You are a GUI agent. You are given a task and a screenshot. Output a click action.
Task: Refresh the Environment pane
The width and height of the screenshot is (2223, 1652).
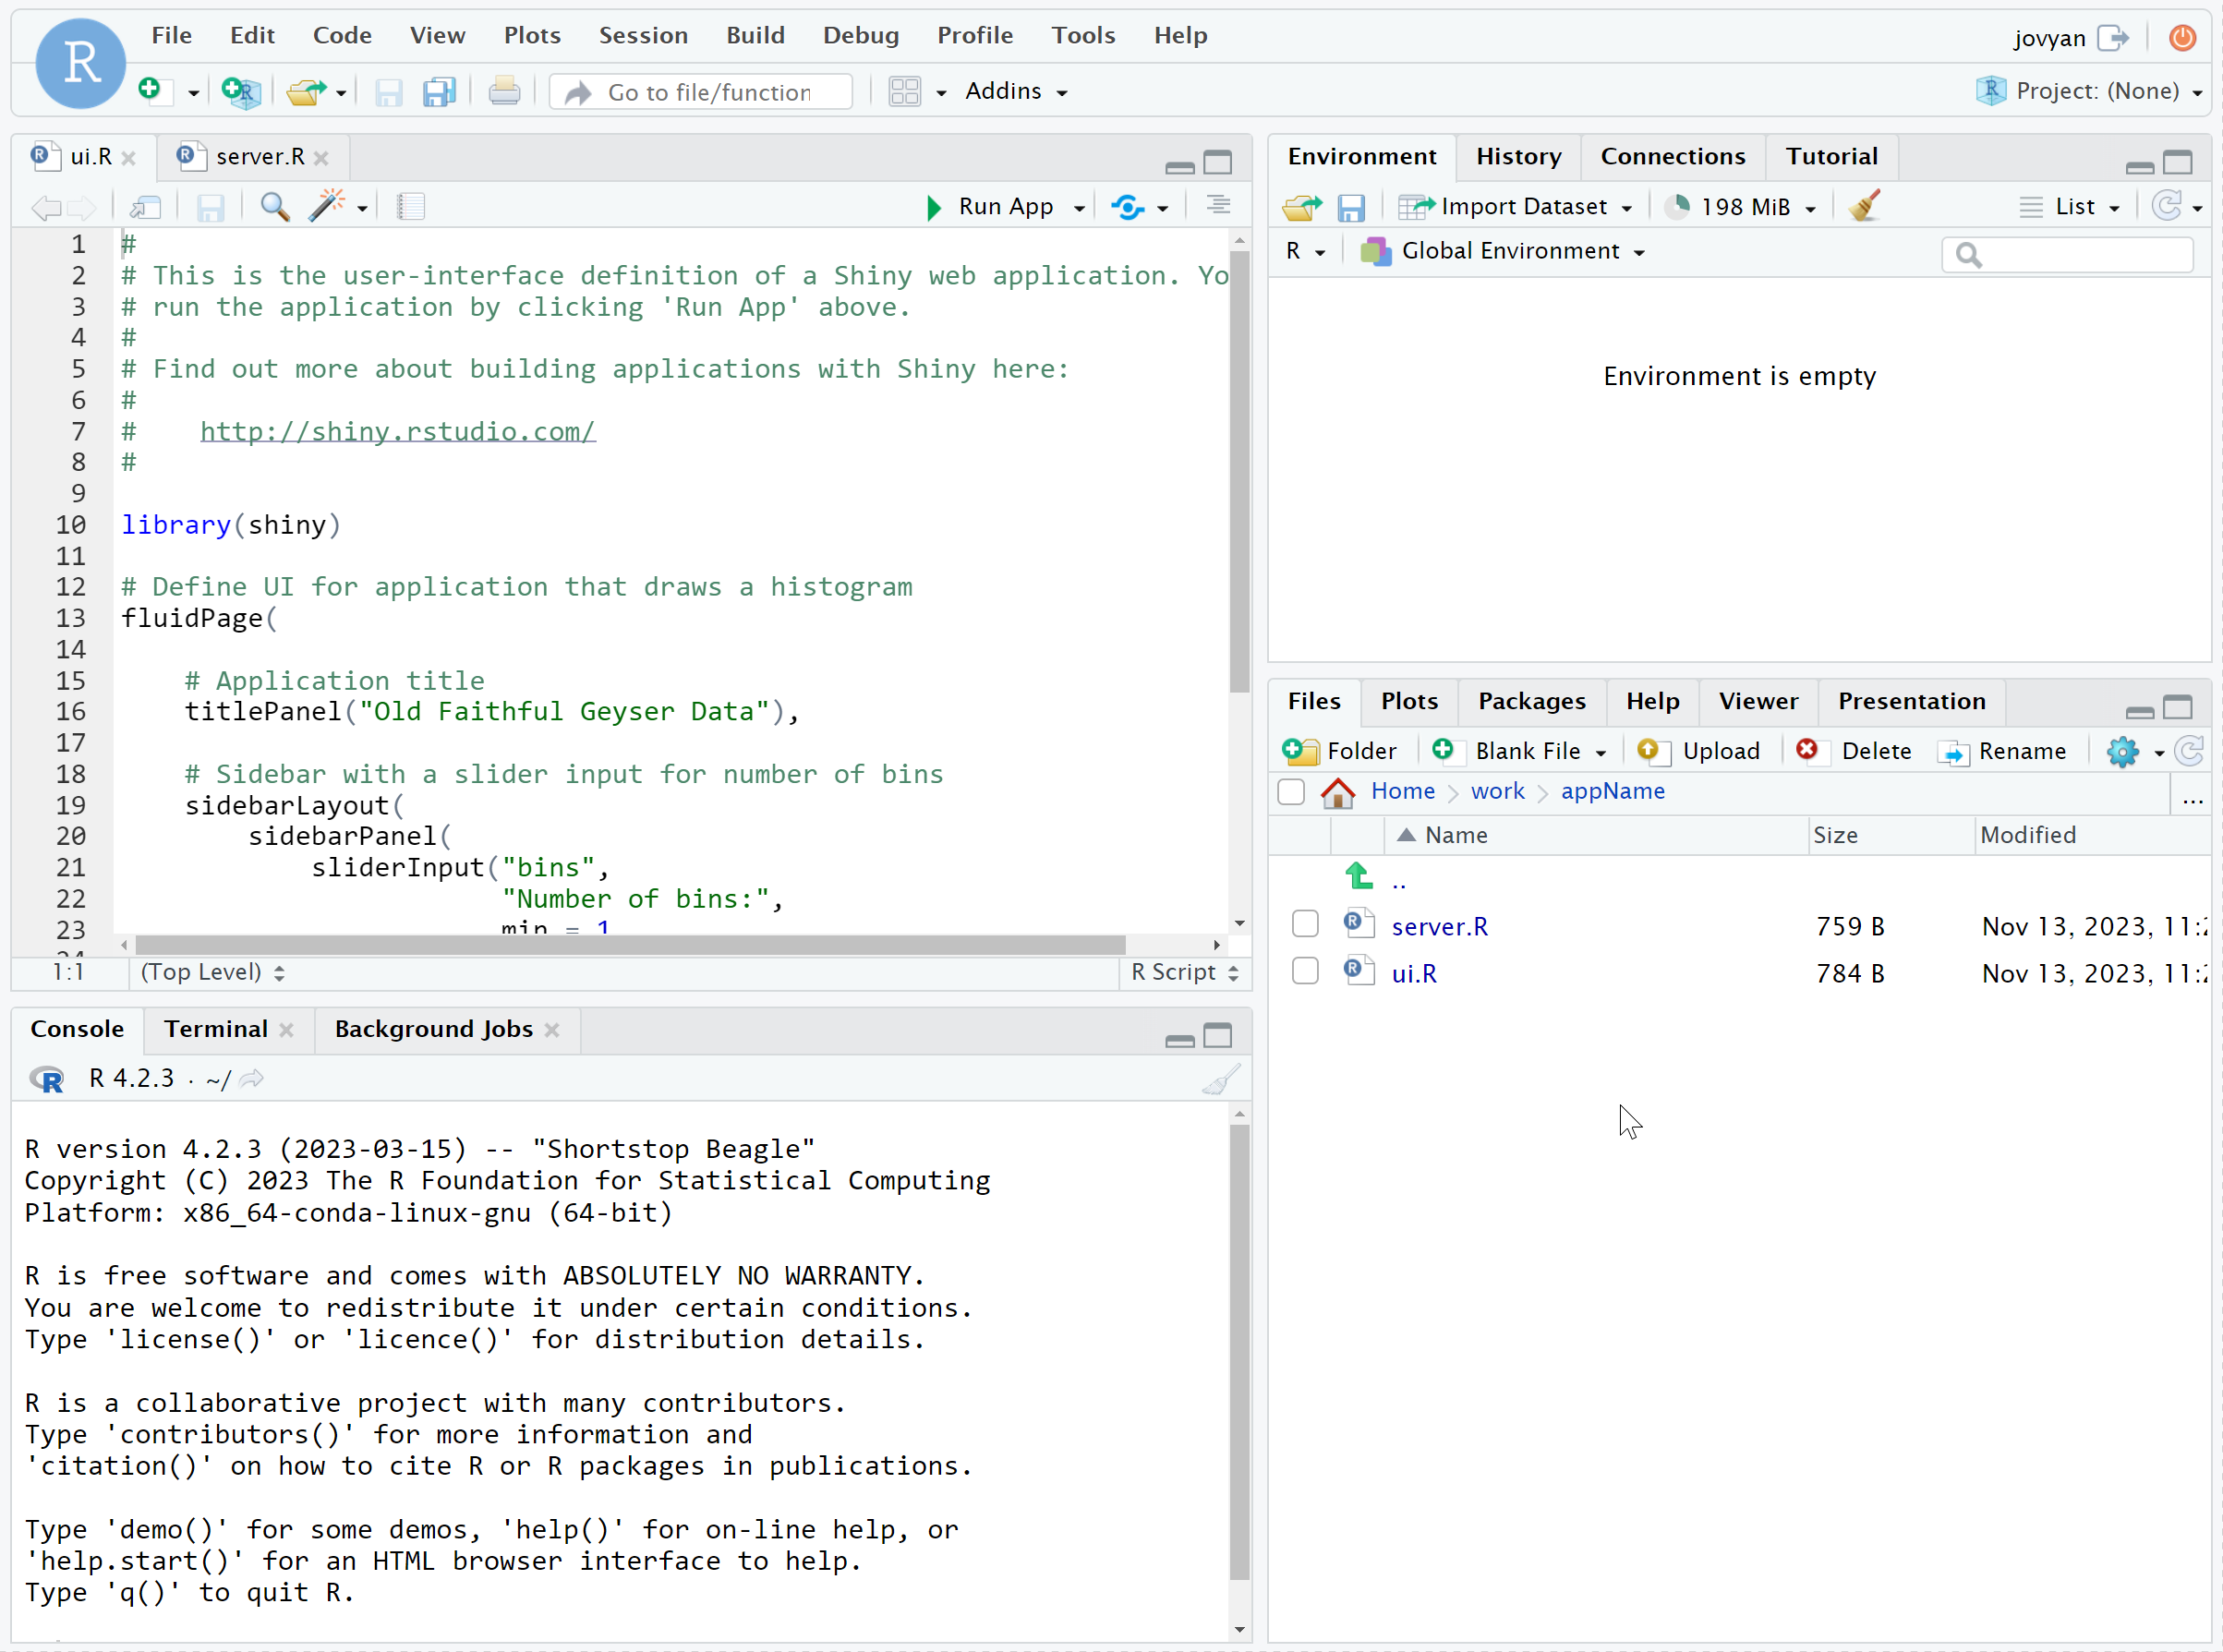[2167, 206]
